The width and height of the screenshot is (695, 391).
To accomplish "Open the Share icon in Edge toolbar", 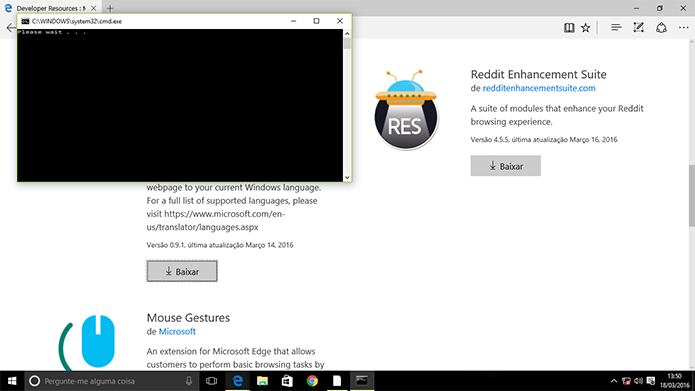I will 661,28.
